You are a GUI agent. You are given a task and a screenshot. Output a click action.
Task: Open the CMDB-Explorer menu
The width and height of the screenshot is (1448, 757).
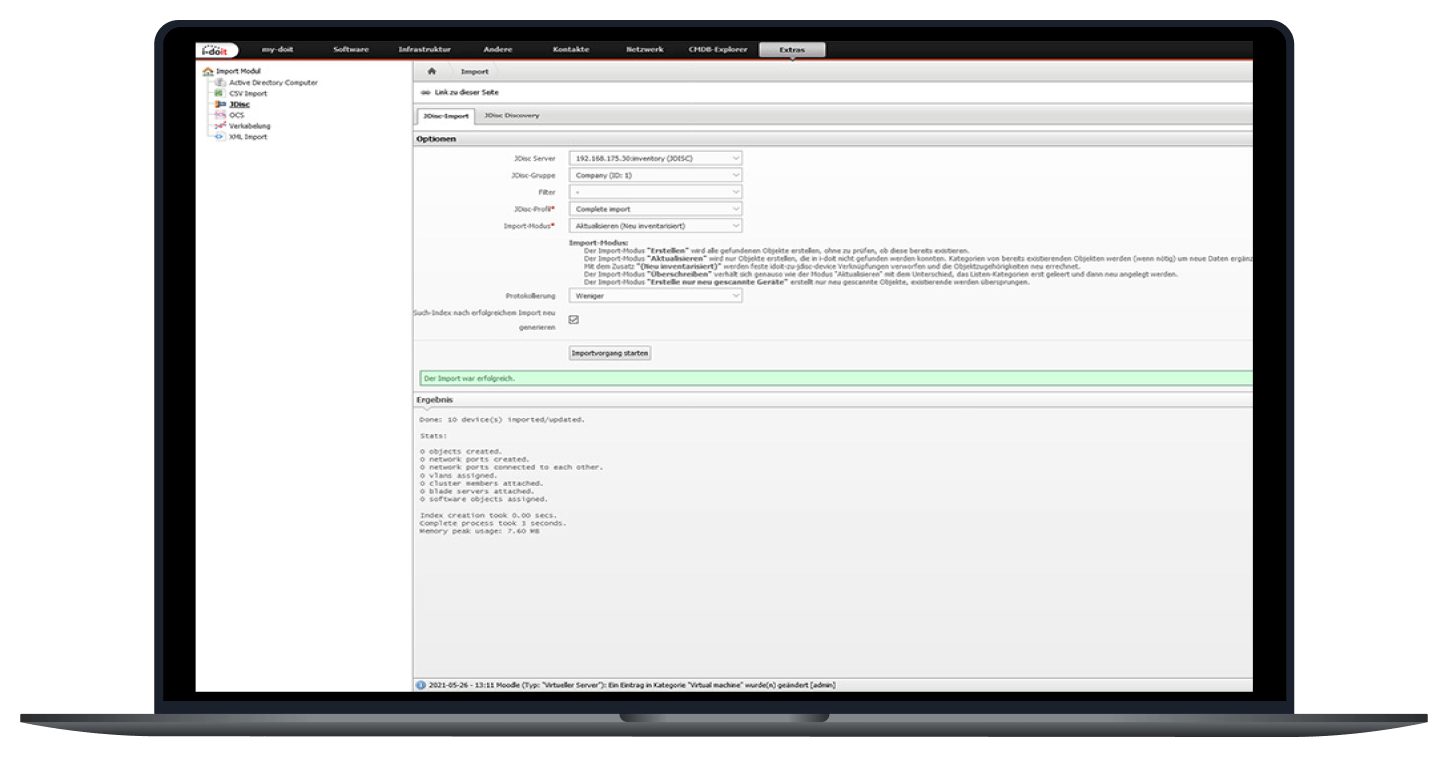717,50
